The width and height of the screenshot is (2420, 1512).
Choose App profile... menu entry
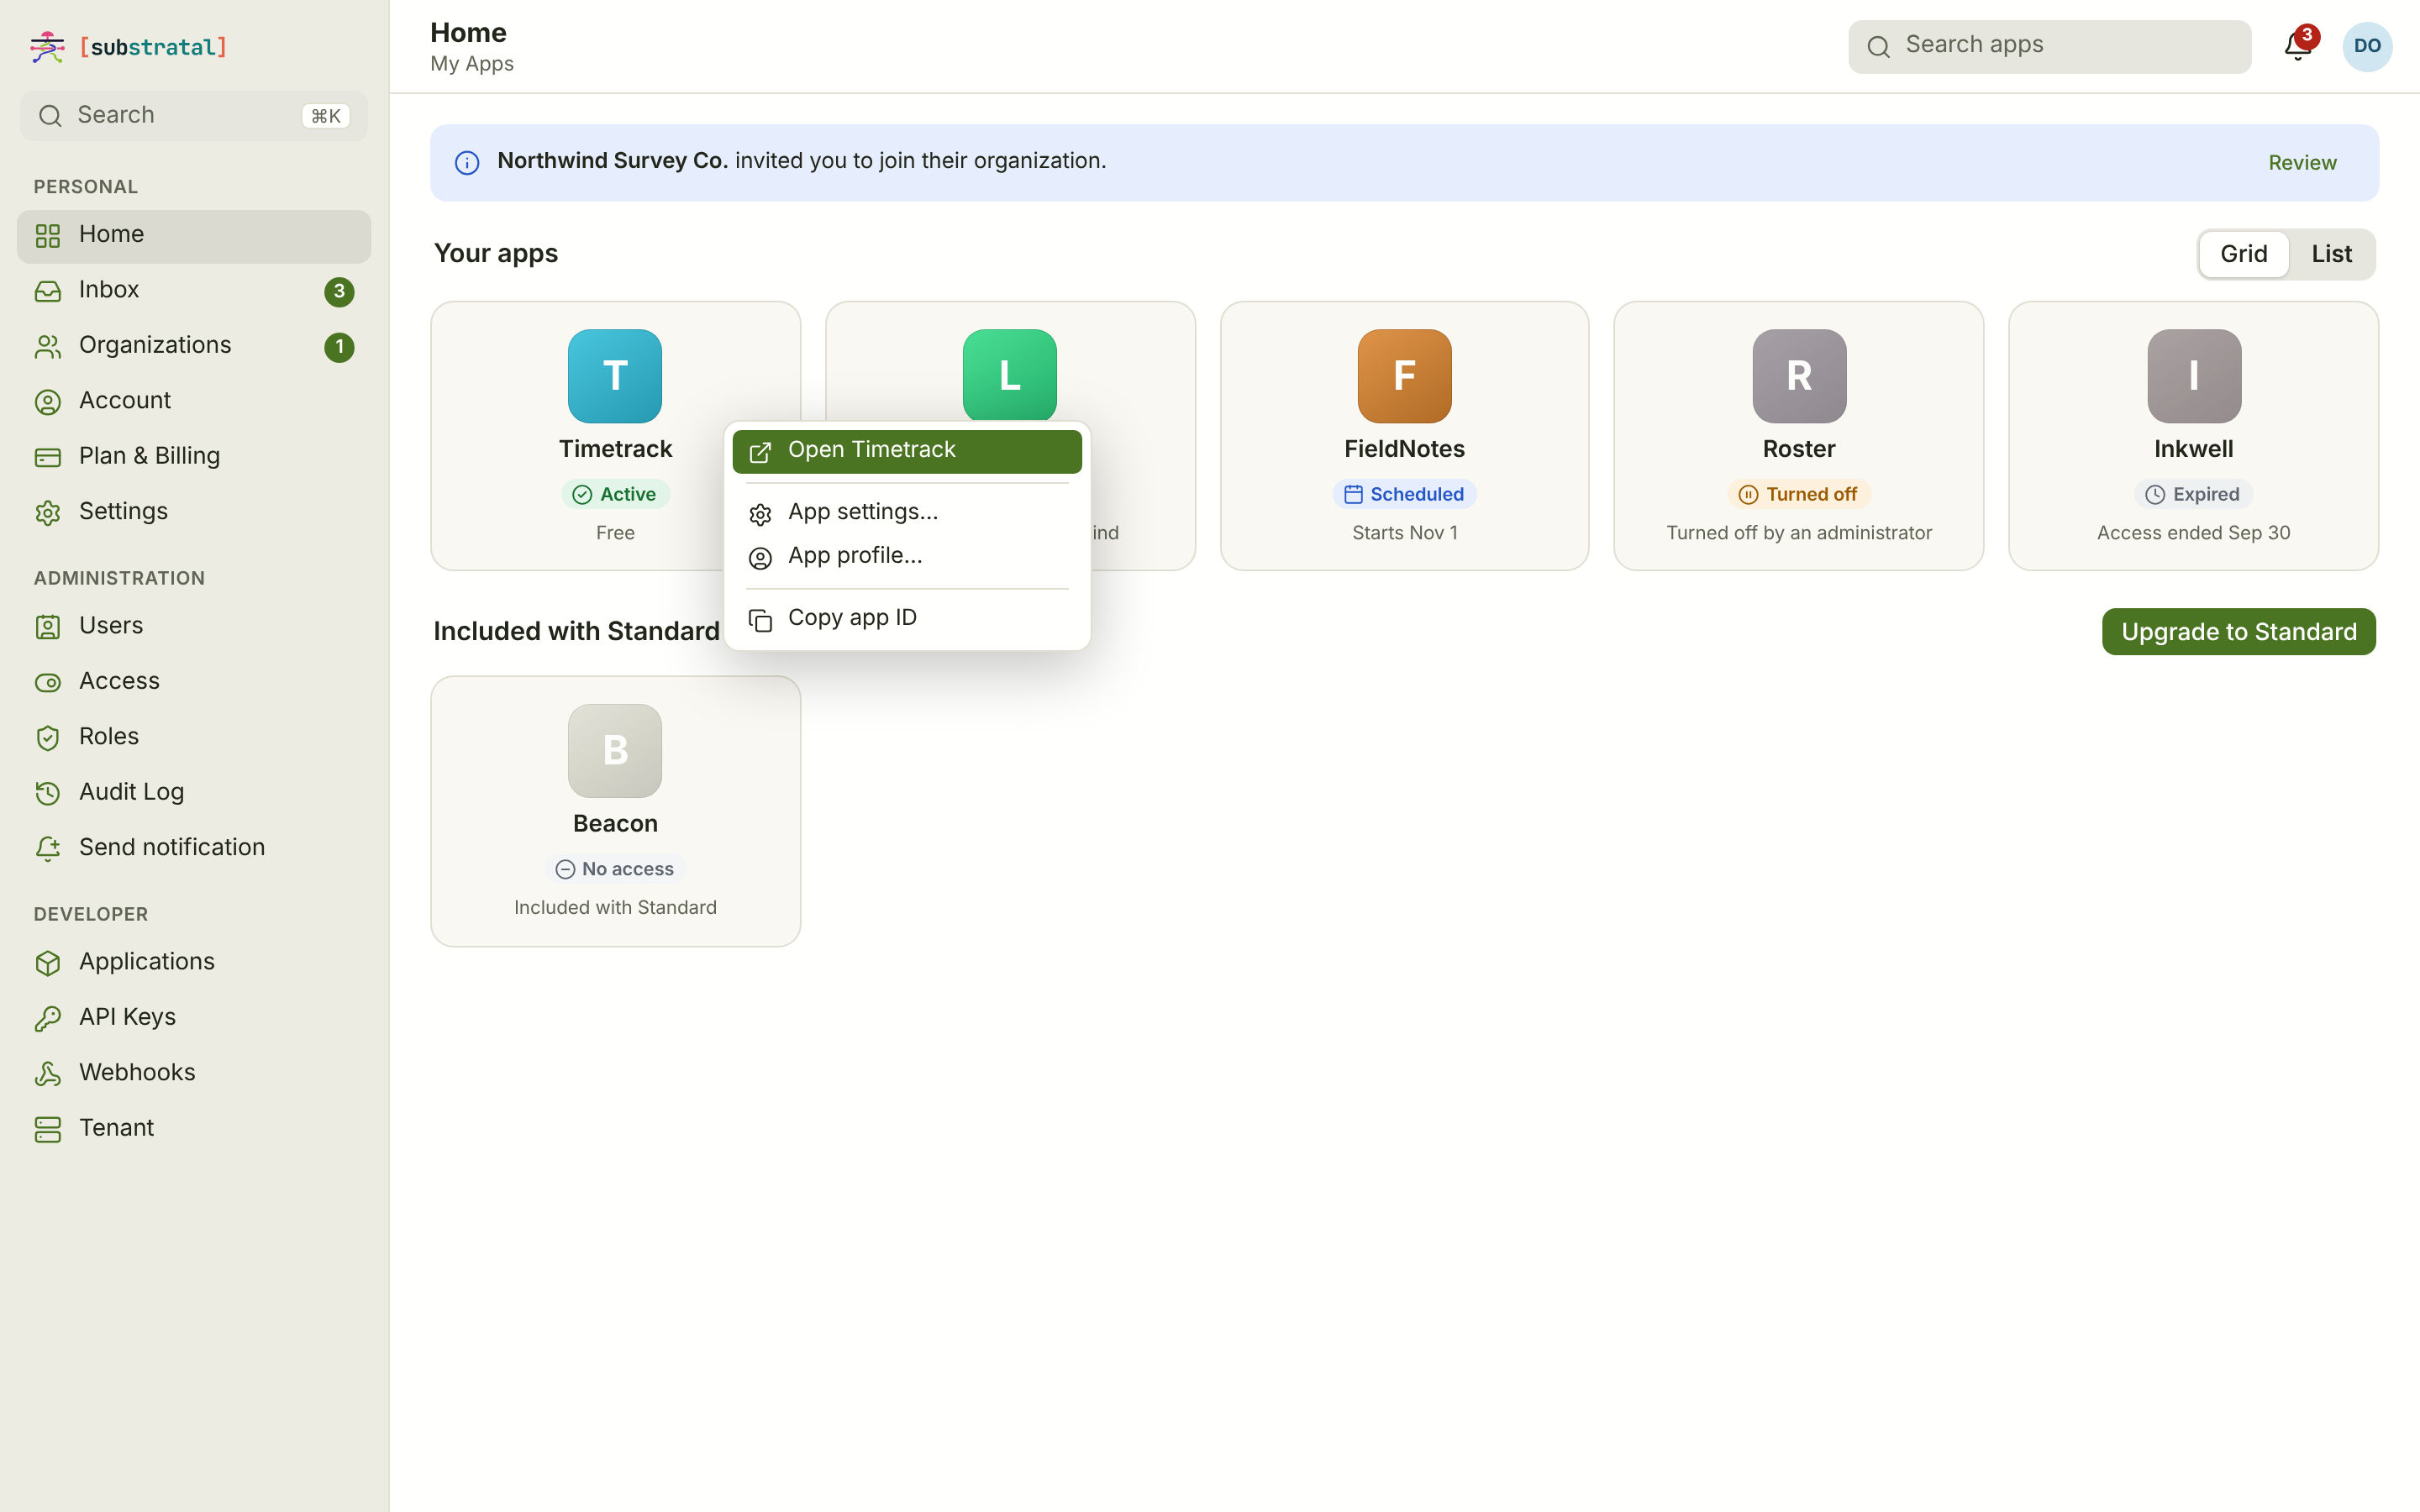[x=907, y=556]
